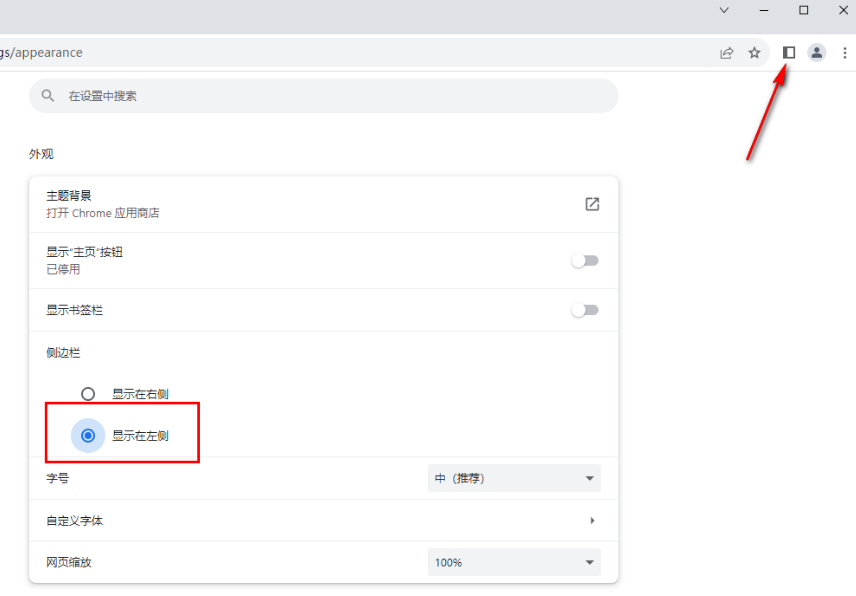This screenshot has width=856, height=596.
Task: Click the 已停用 status text
Action: tap(63, 269)
